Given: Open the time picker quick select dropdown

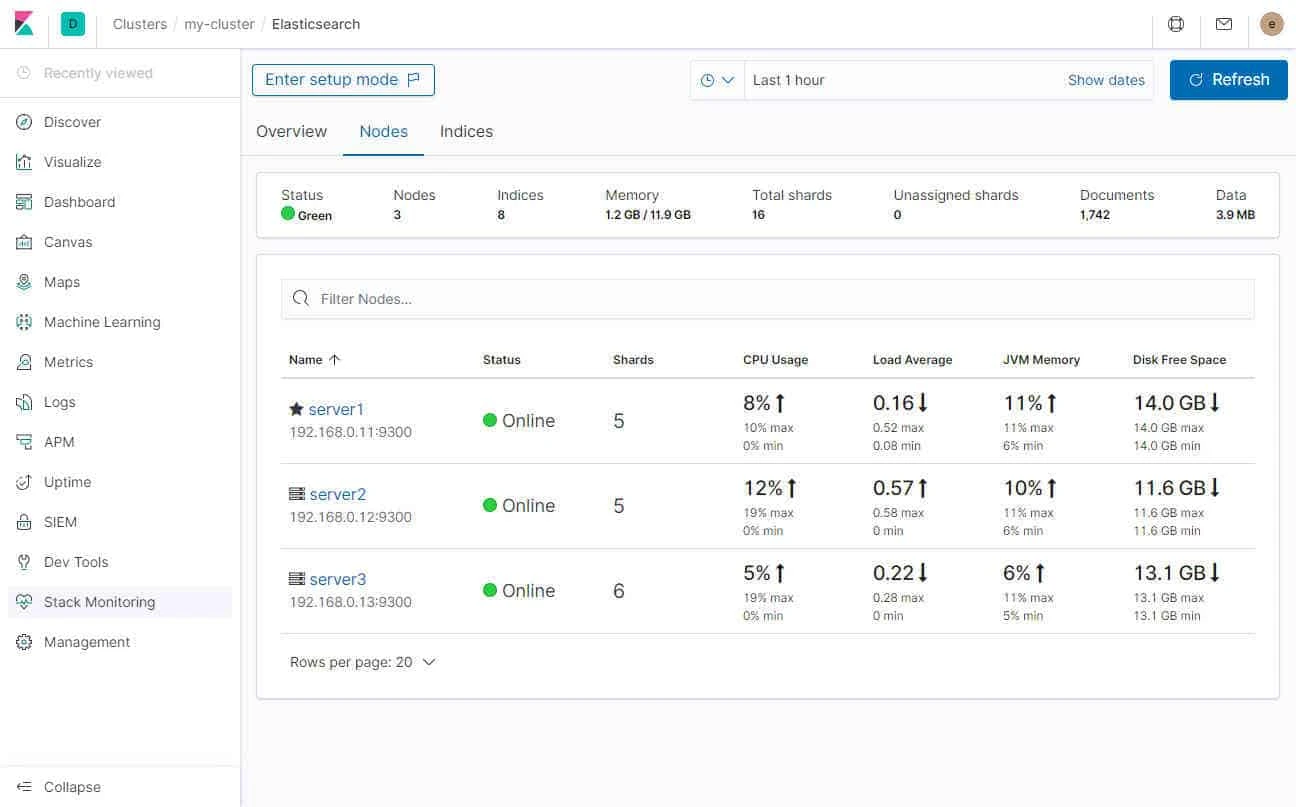Looking at the screenshot, I should tap(717, 79).
